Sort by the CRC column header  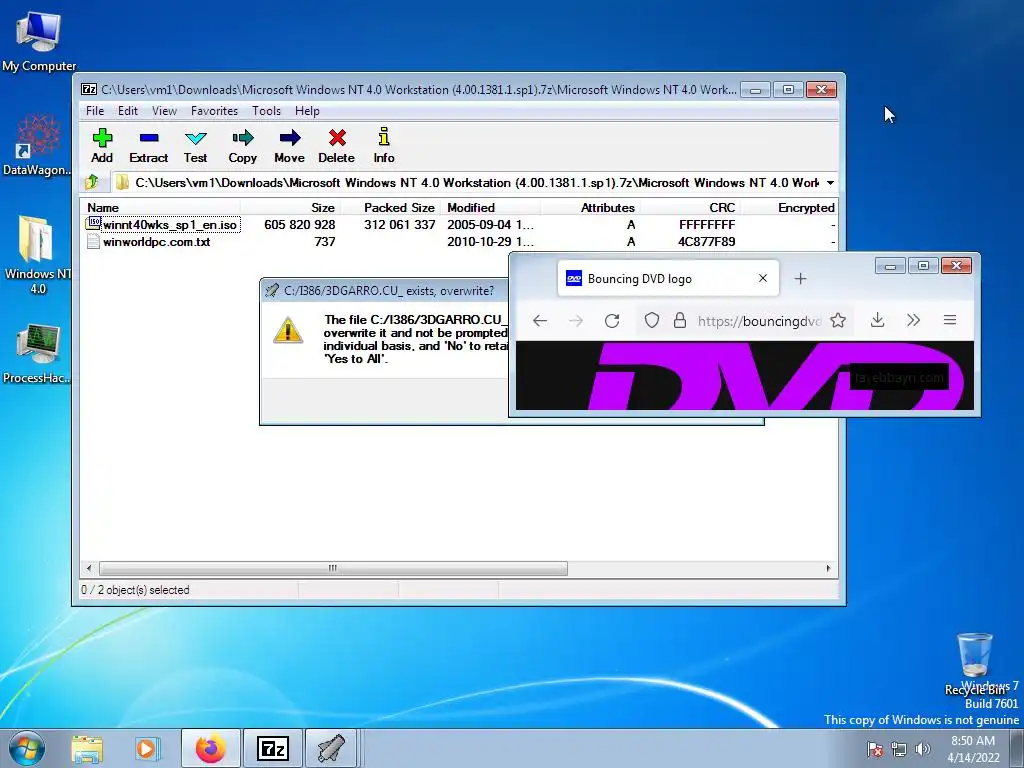click(x=690, y=208)
